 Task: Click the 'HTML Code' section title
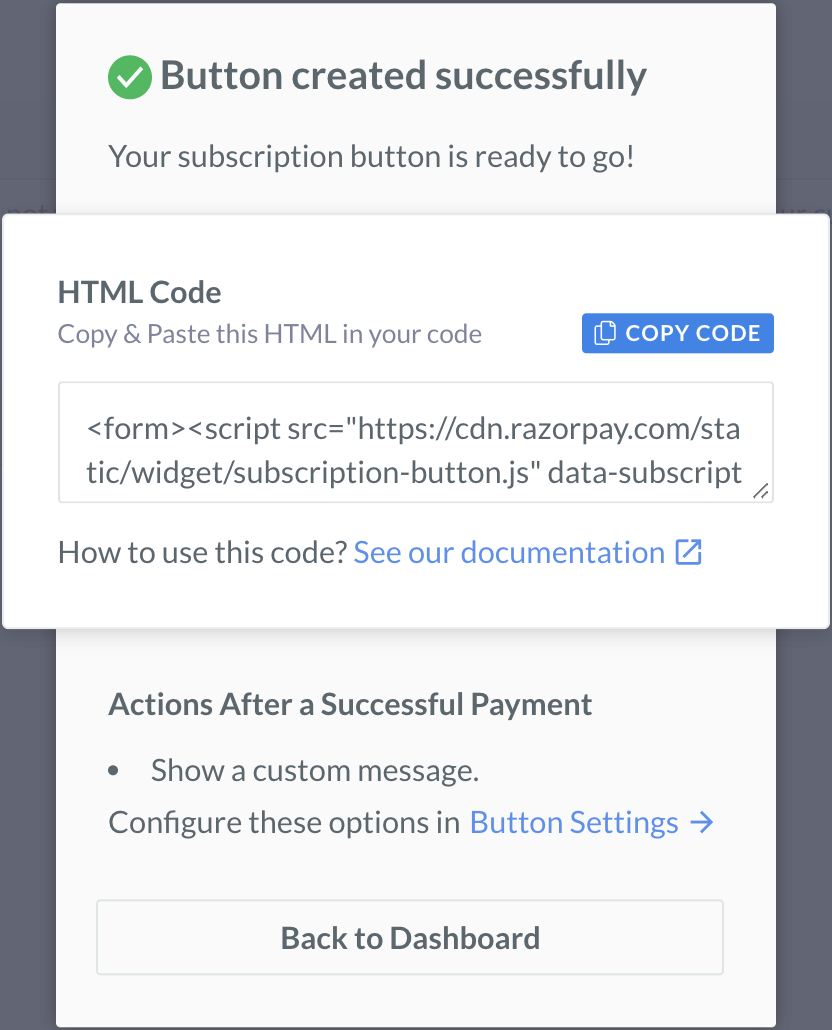[x=139, y=292]
